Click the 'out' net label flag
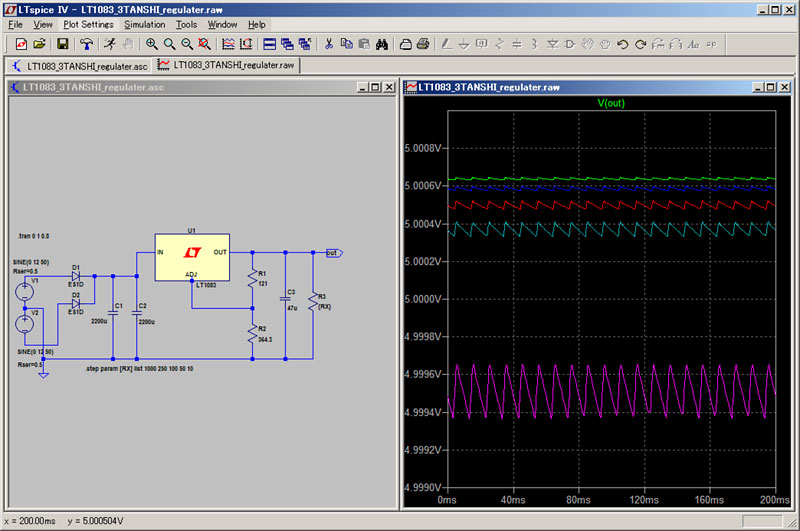800x531 pixels. [334, 252]
